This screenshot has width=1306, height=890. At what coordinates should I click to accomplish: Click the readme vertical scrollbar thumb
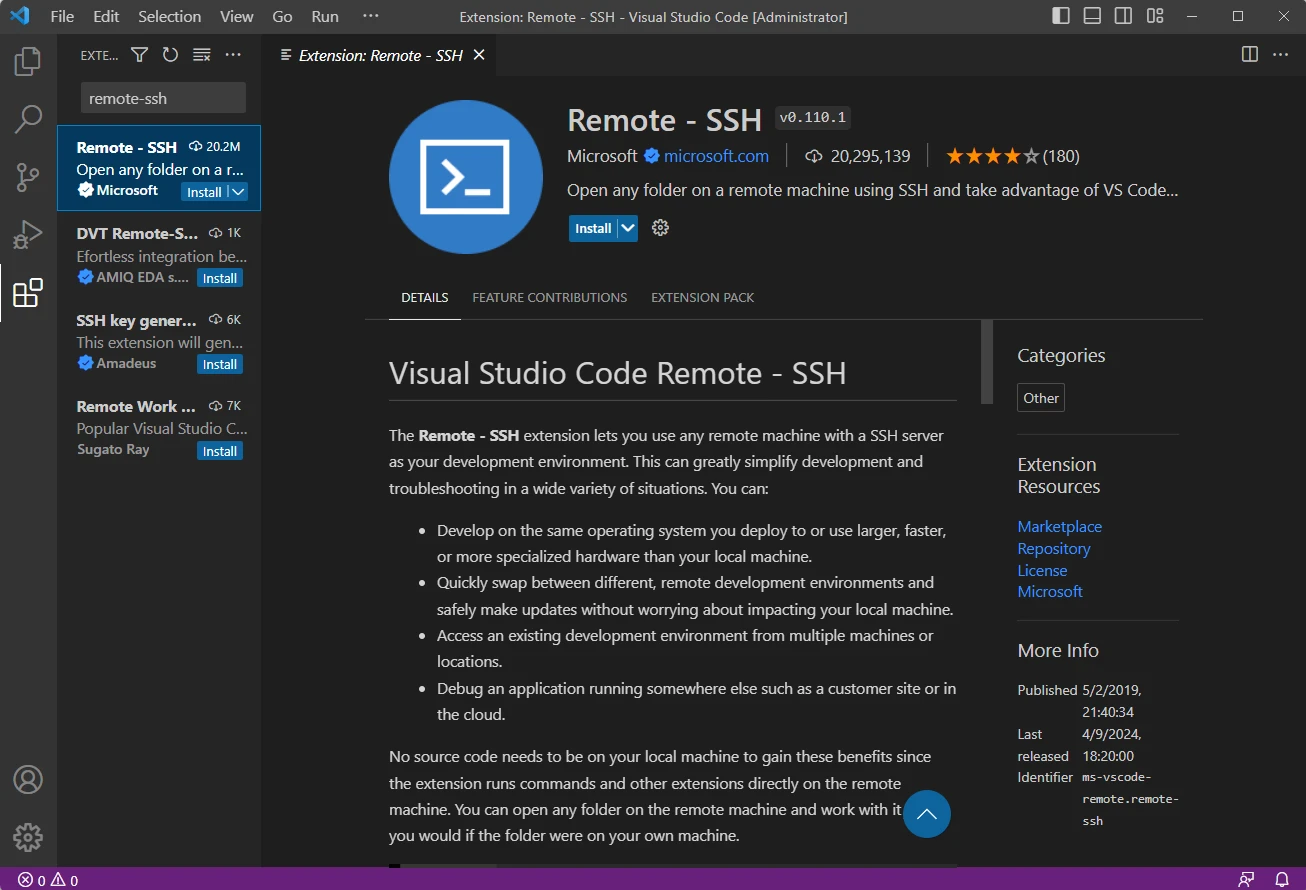[x=987, y=362]
